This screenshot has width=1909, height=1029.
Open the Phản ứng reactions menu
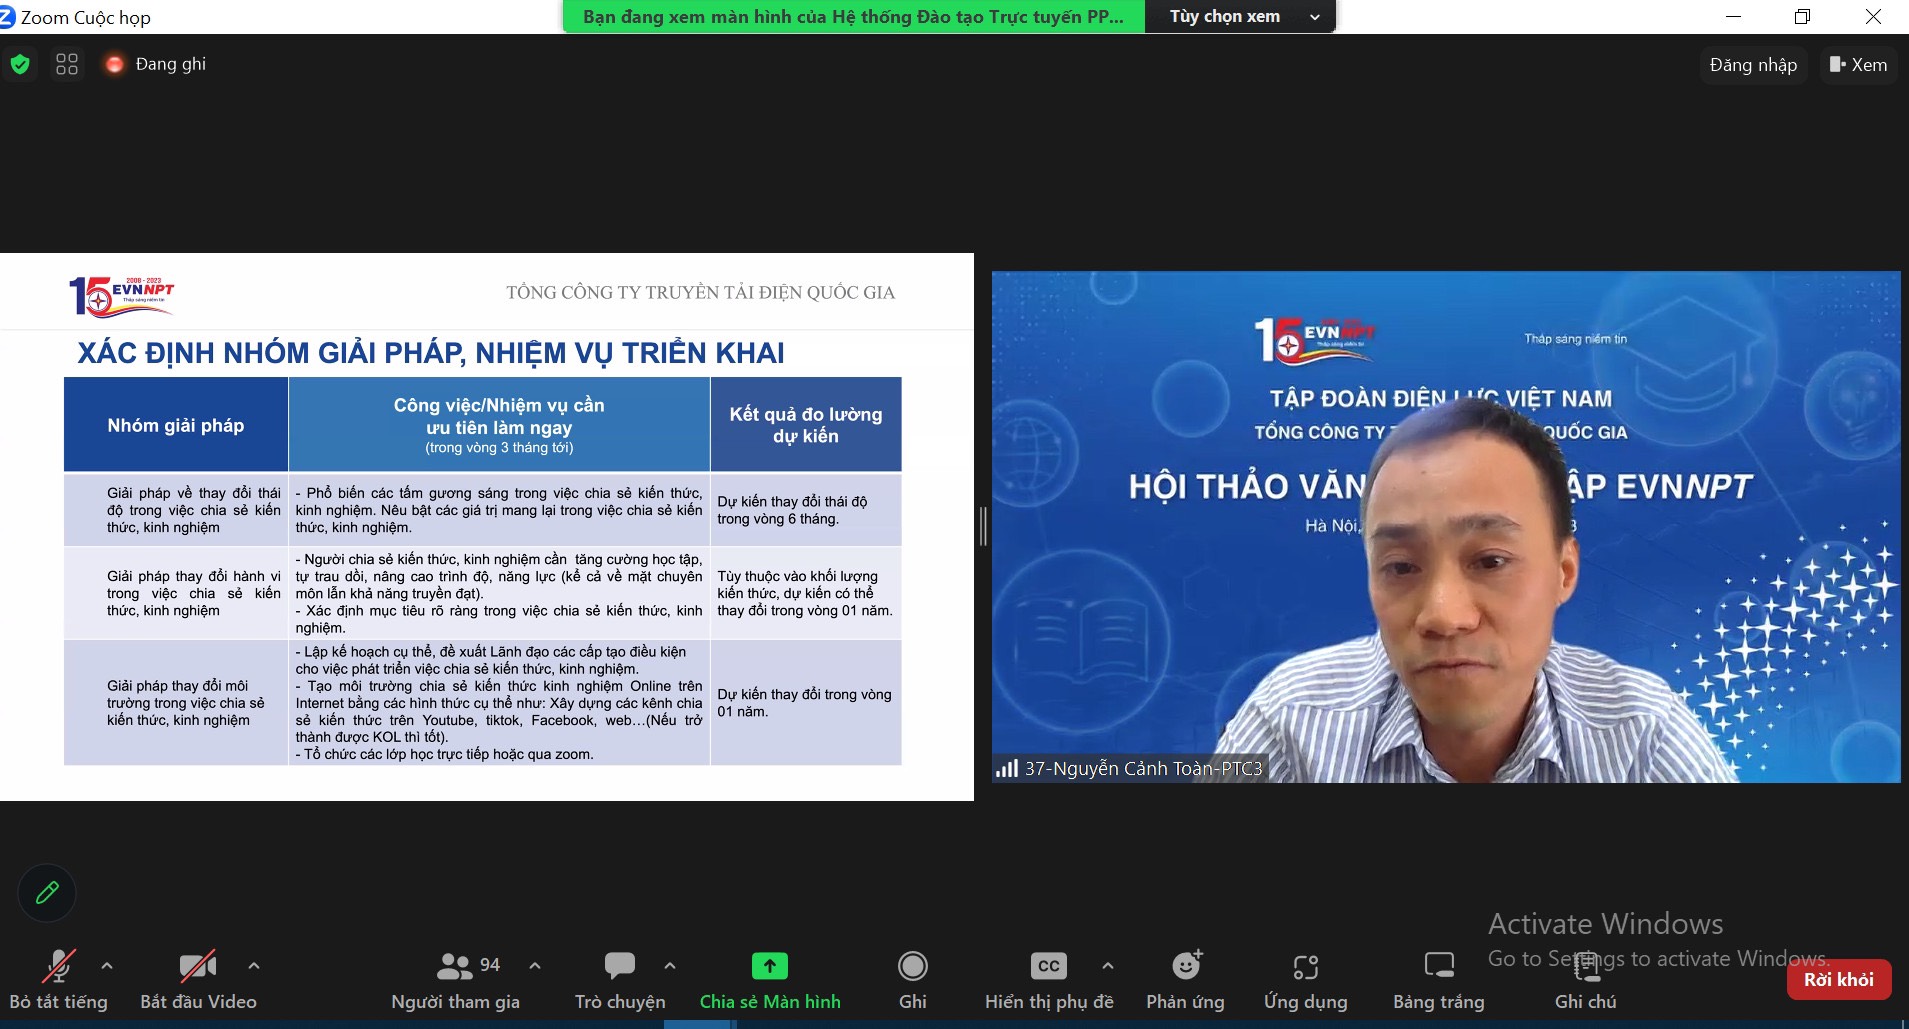point(1185,981)
